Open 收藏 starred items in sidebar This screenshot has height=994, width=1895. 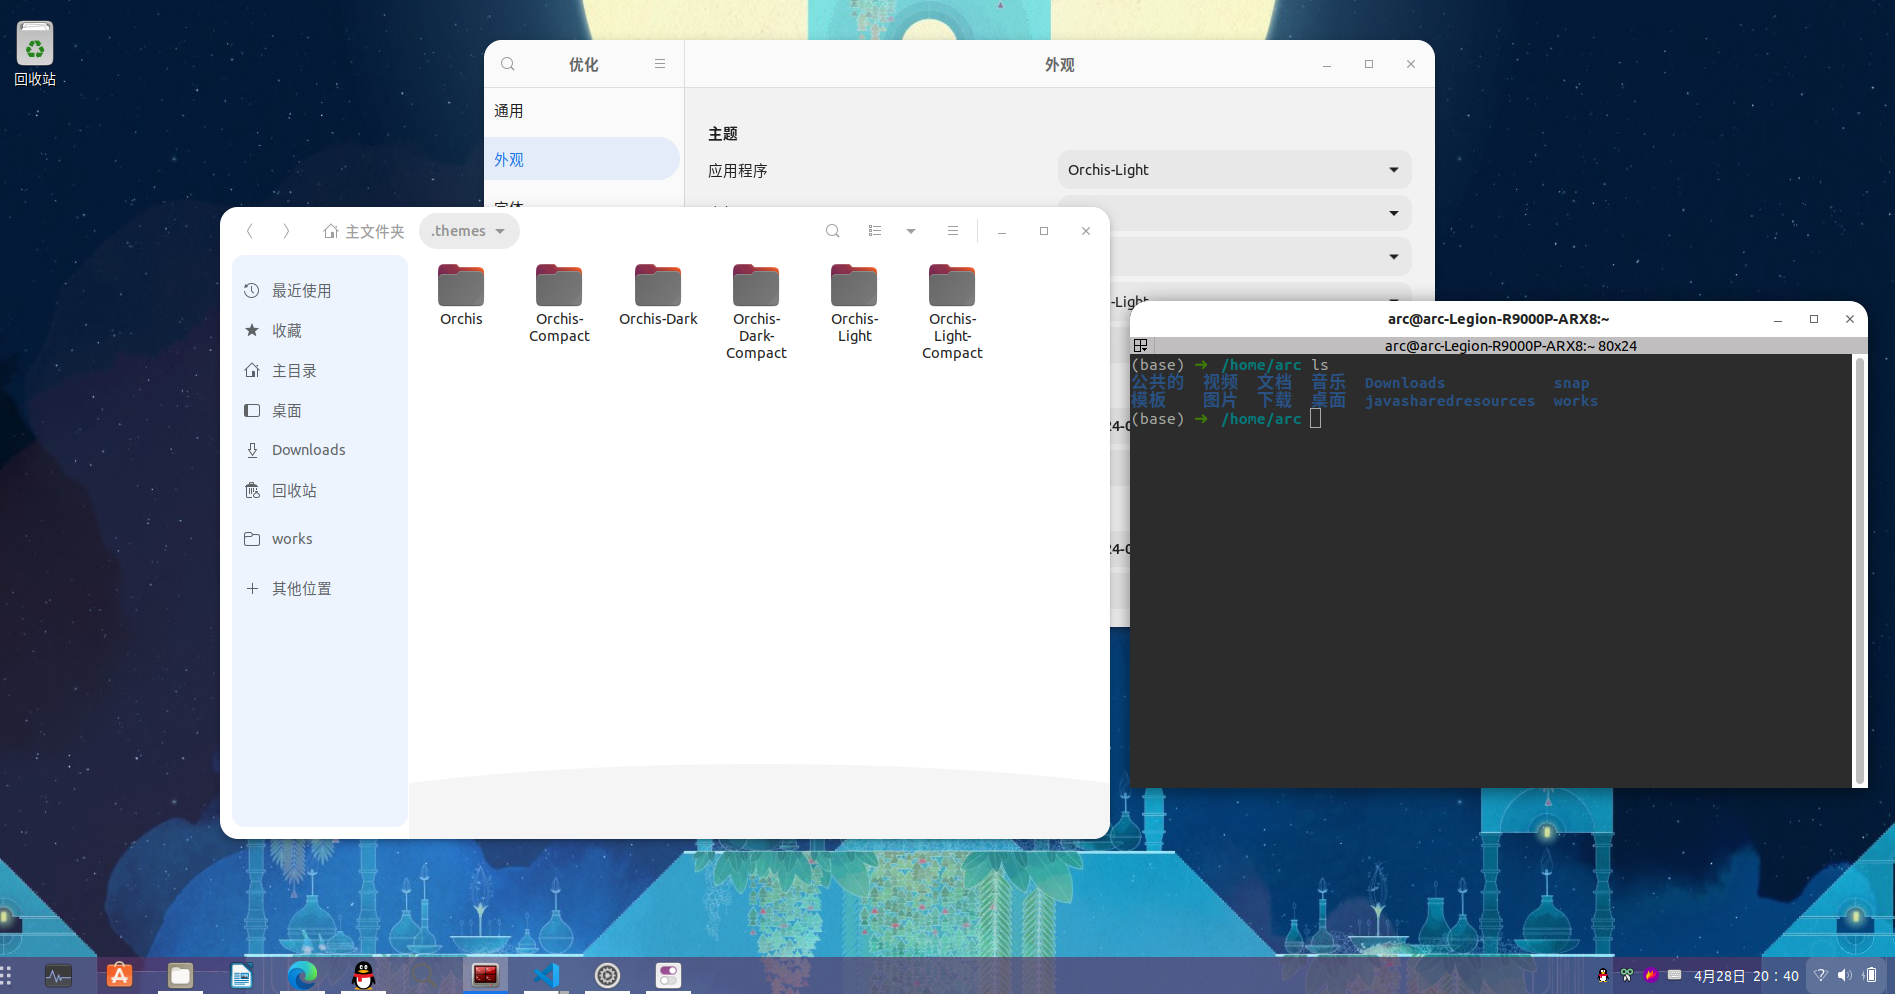[x=320, y=330]
